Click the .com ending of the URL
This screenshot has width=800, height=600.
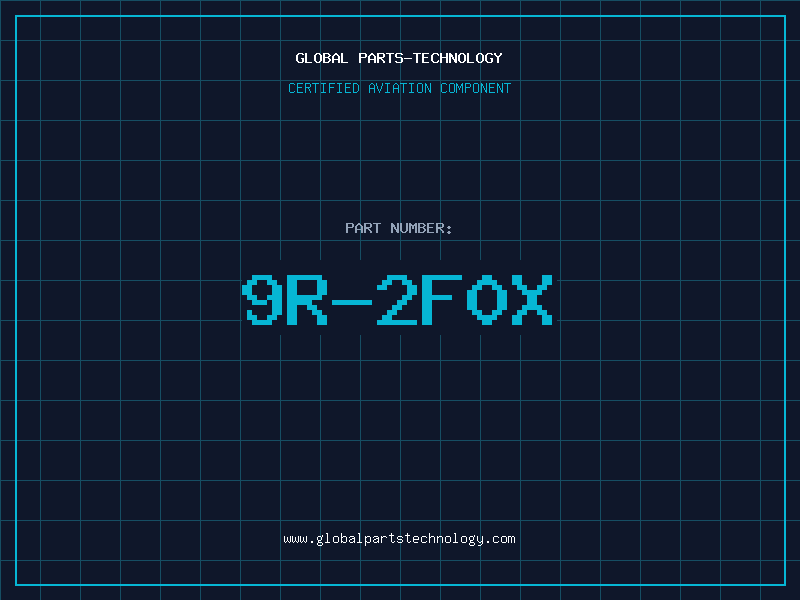(499, 539)
